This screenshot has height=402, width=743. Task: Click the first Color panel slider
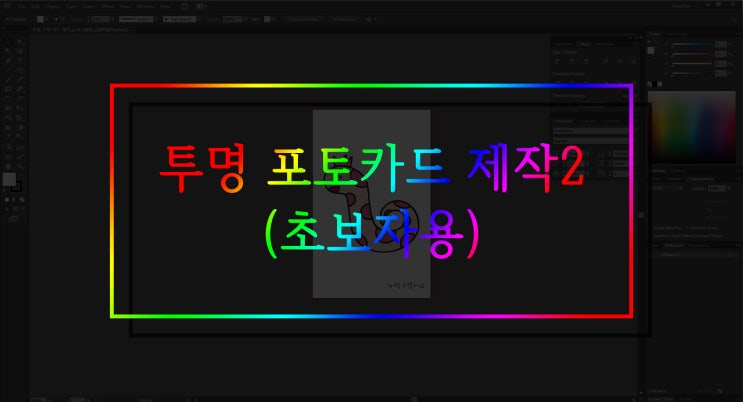pos(692,44)
